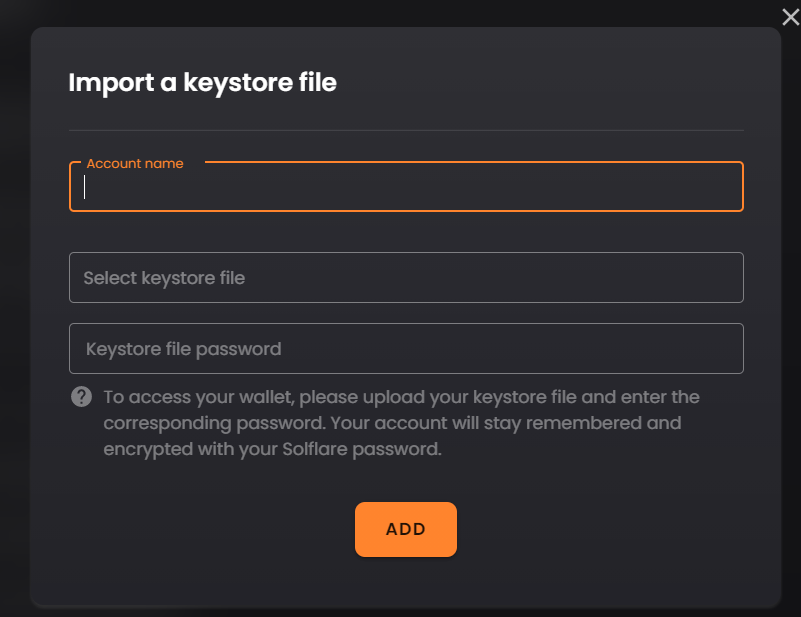Viewport: 801px width, 617px height.
Task: Click the Keystore file password field
Action: pyautogui.click(x=406, y=349)
